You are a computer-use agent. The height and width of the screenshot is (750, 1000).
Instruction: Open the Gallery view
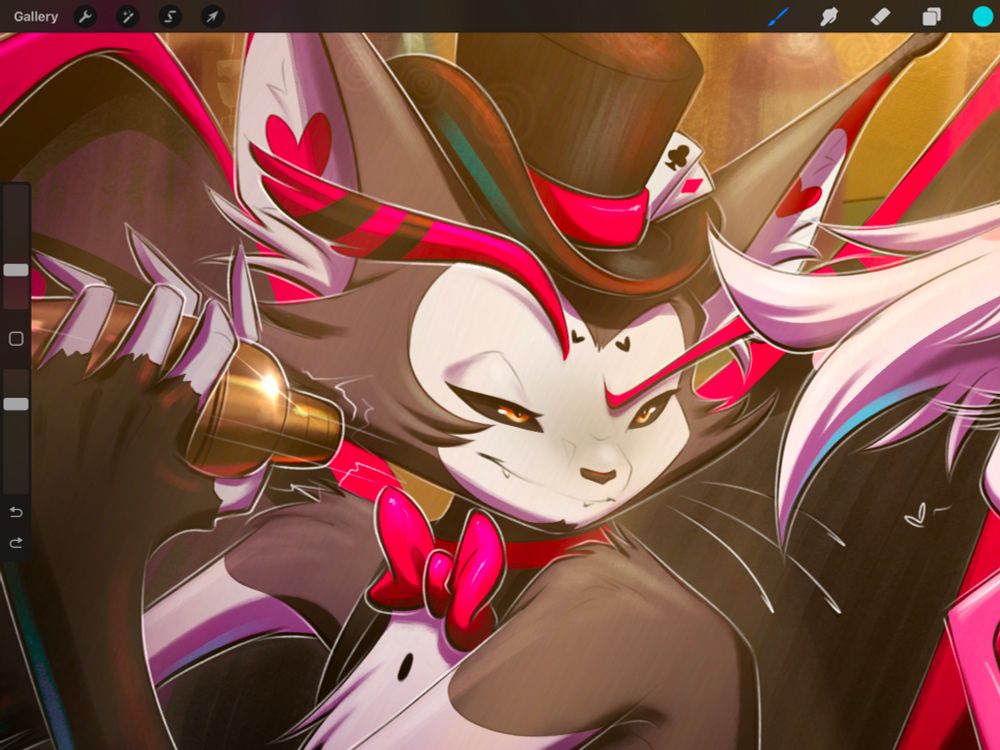coord(36,17)
